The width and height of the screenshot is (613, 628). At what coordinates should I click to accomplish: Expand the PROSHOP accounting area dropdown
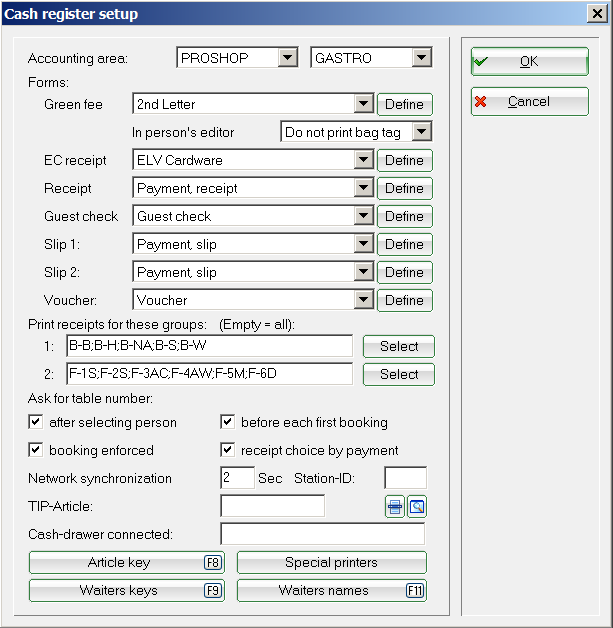pos(288,58)
